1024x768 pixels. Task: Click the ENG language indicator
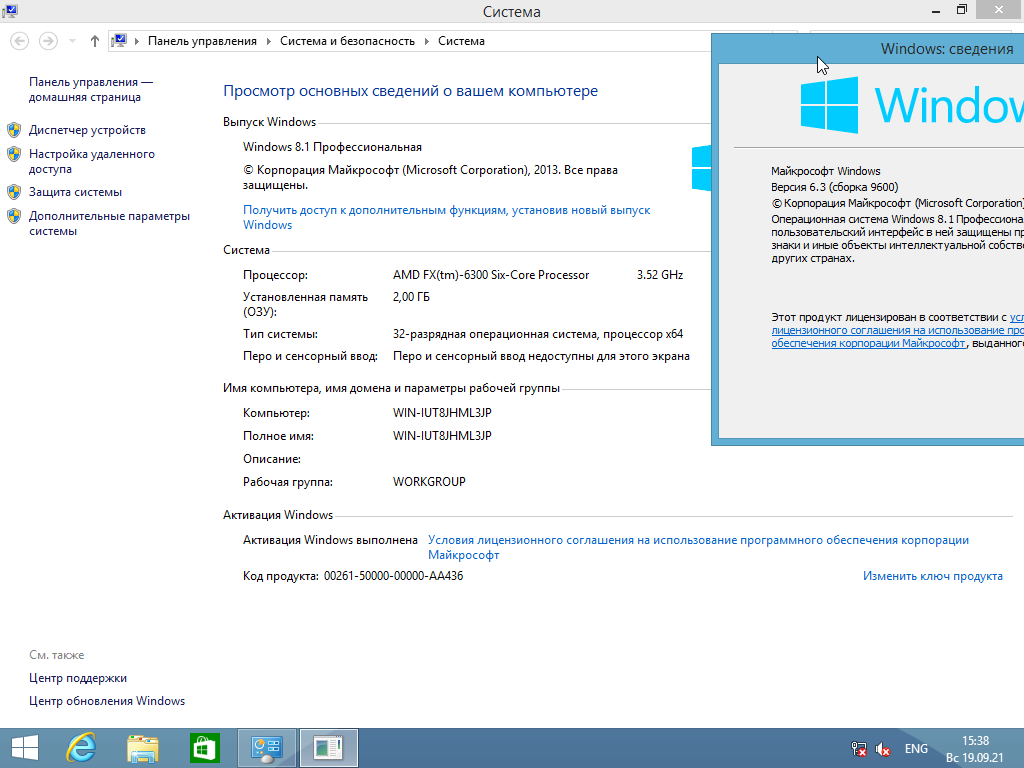916,749
